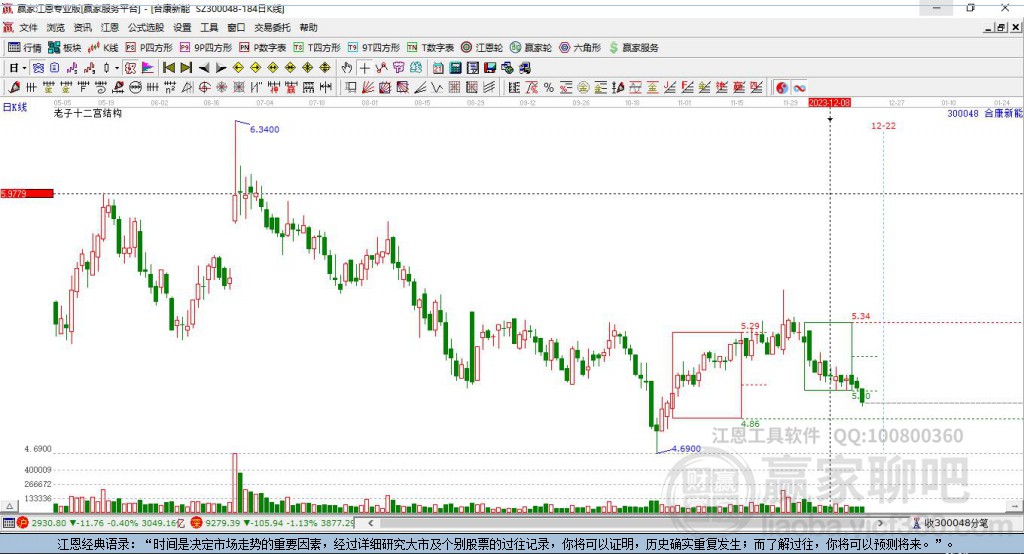
Task: Click the jump-to-first-bar icon
Action: click(x=168, y=68)
